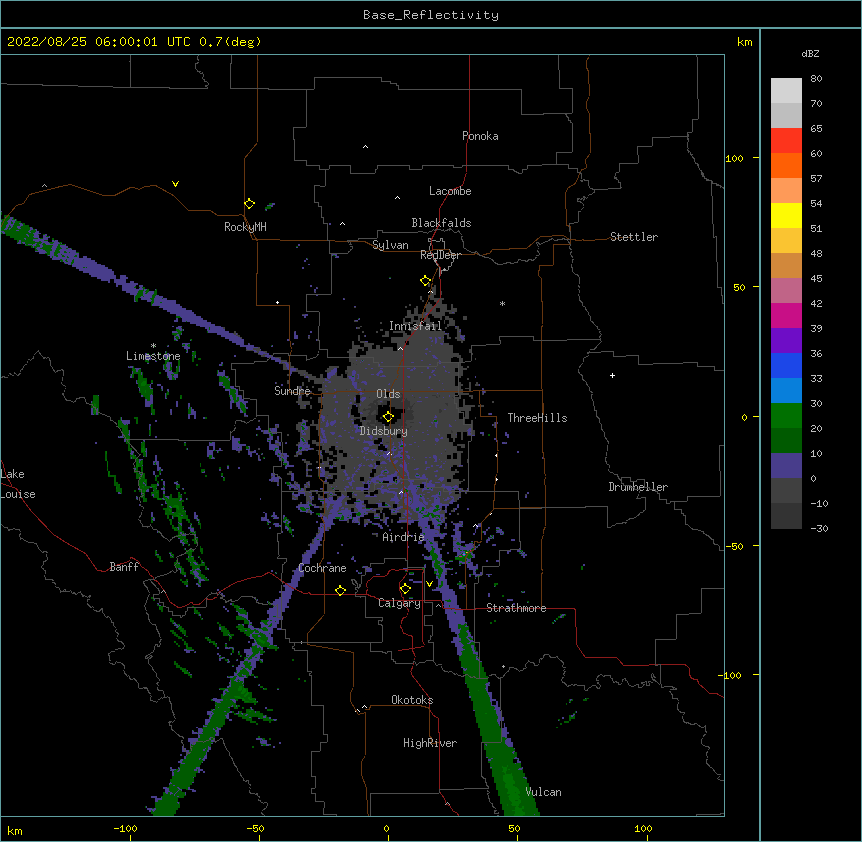
Task: Click the ThreeHills label
Action: 537,418
